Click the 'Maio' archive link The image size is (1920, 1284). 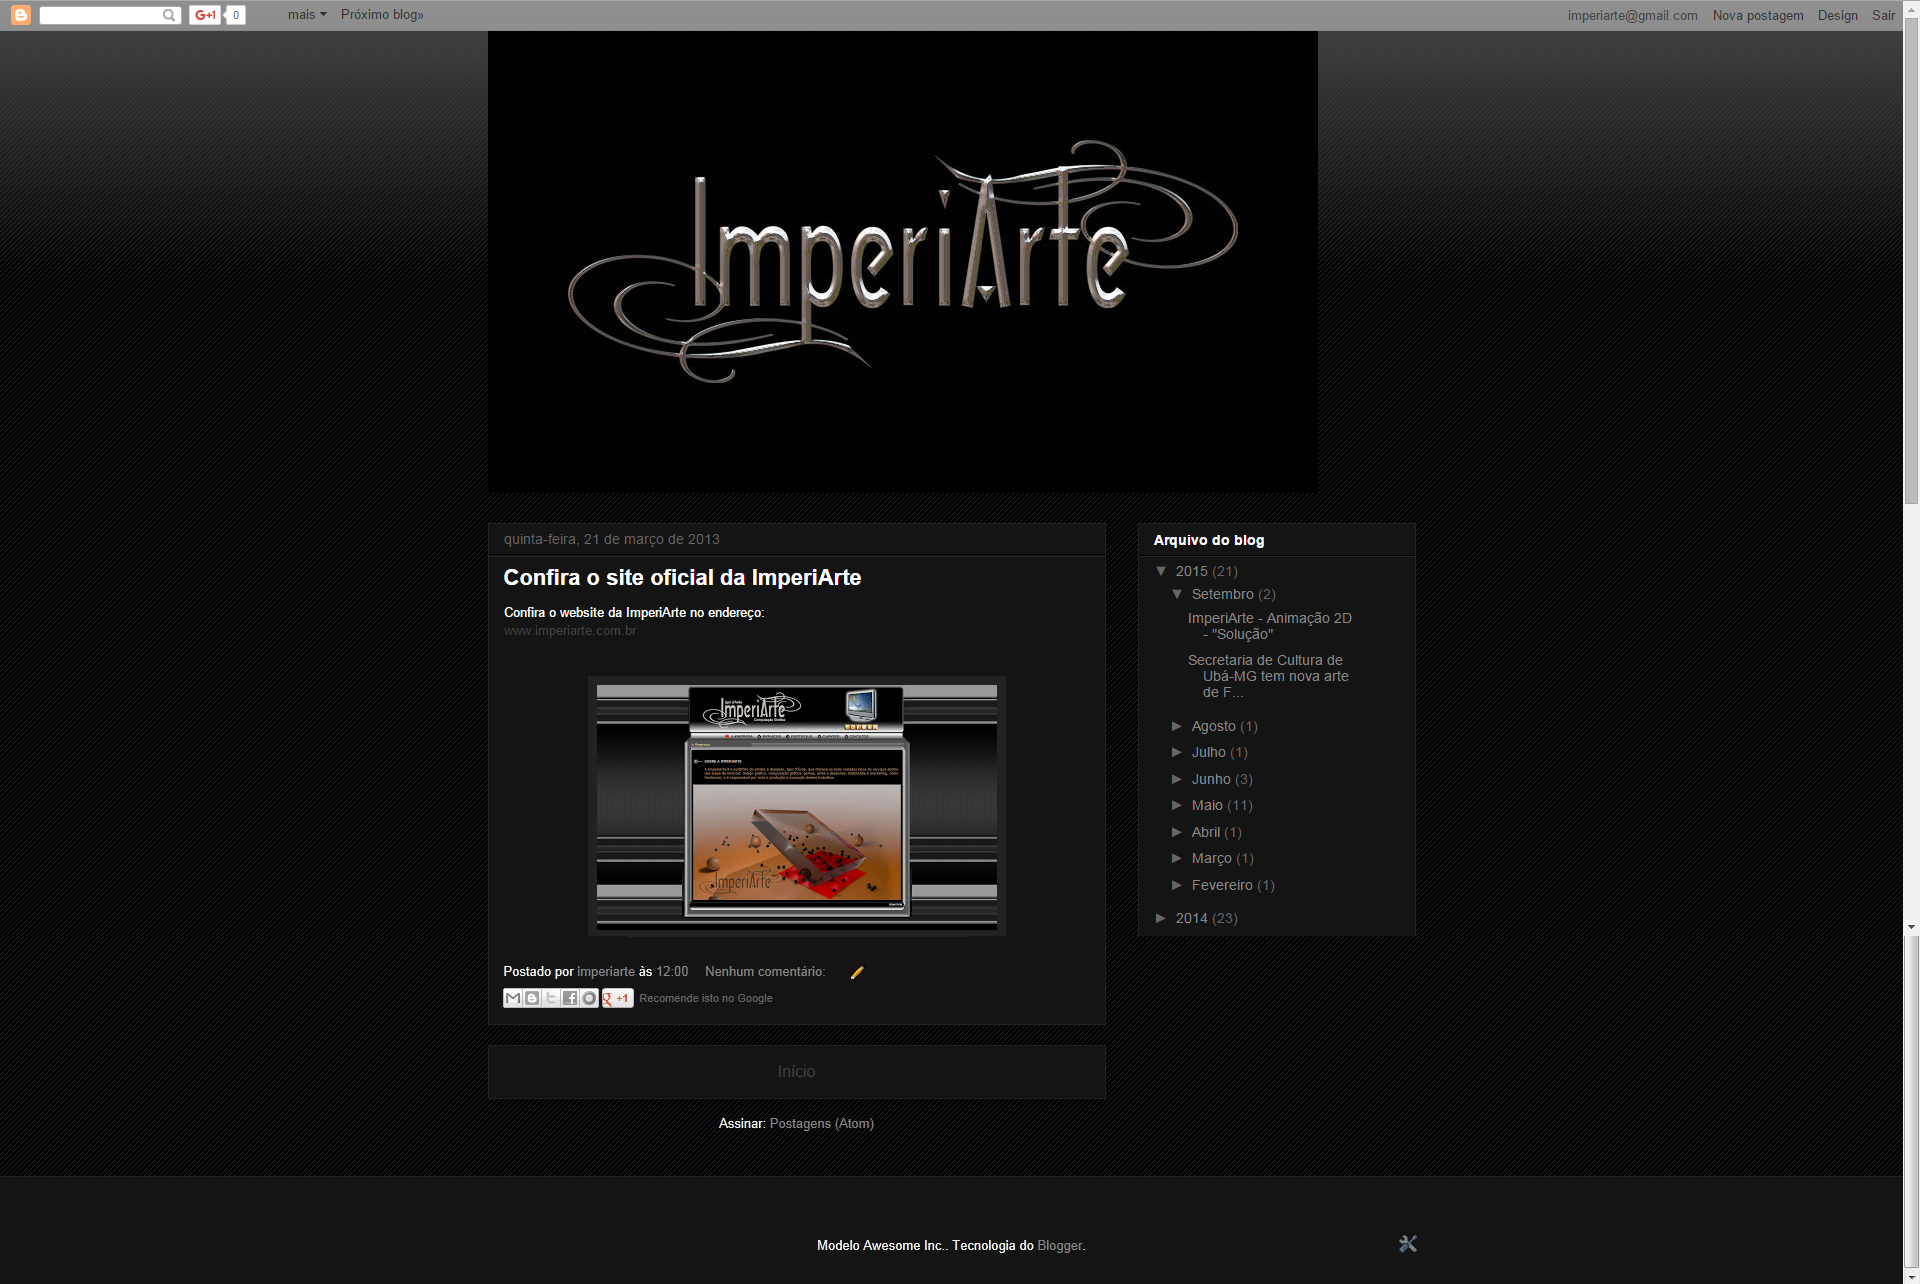tap(1207, 805)
